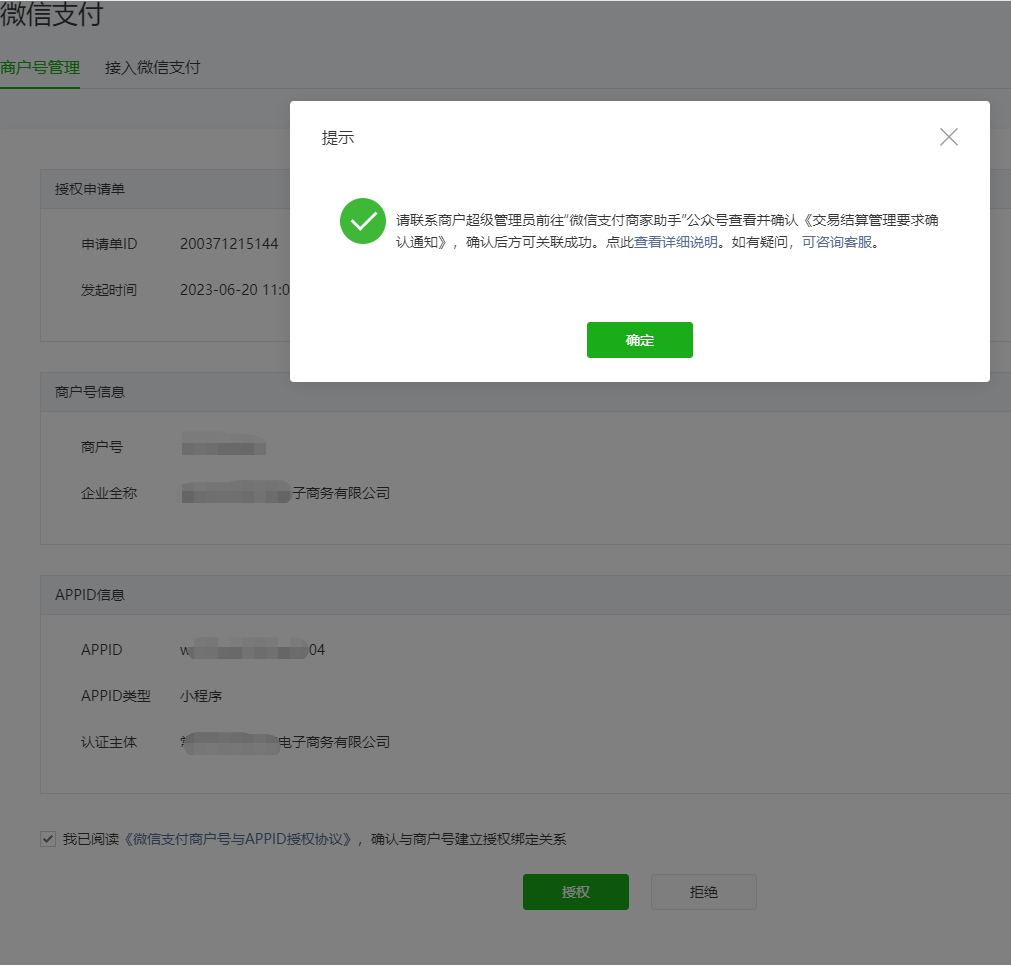Close the 提示 dialog with the X
Viewport: 1011px width, 966px height.
948,137
